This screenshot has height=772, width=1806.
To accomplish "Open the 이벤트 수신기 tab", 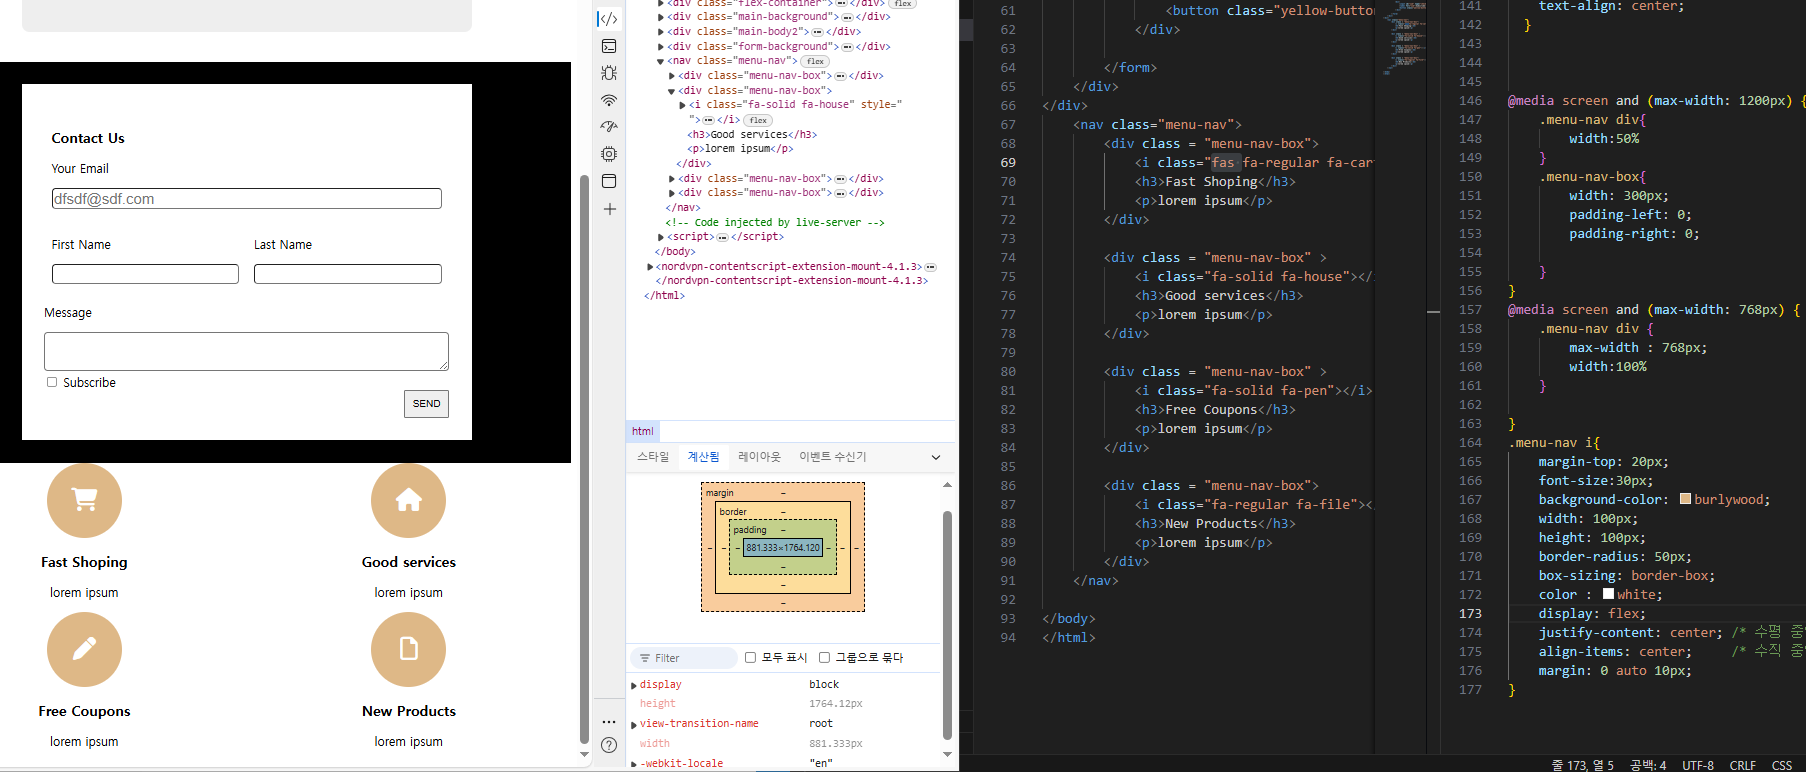I will (832, 456).
